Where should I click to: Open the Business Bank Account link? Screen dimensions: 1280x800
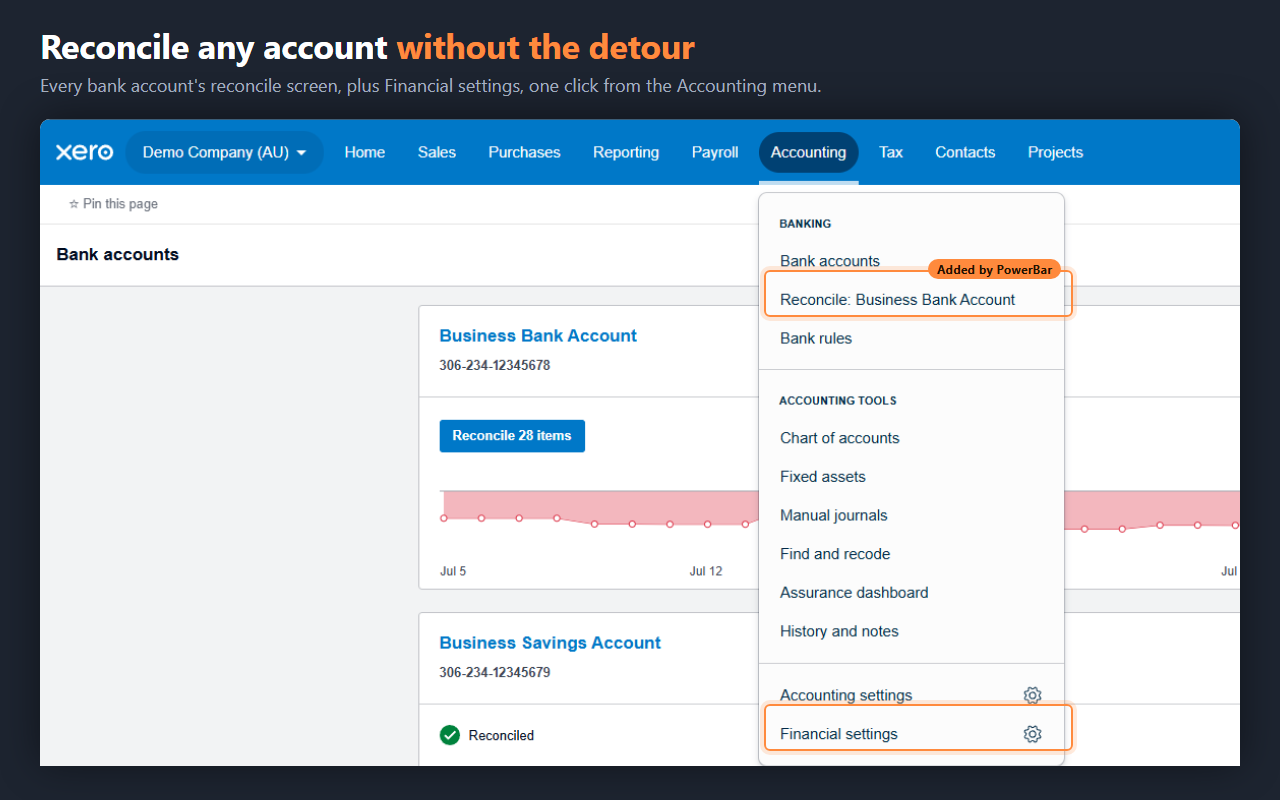538,336
